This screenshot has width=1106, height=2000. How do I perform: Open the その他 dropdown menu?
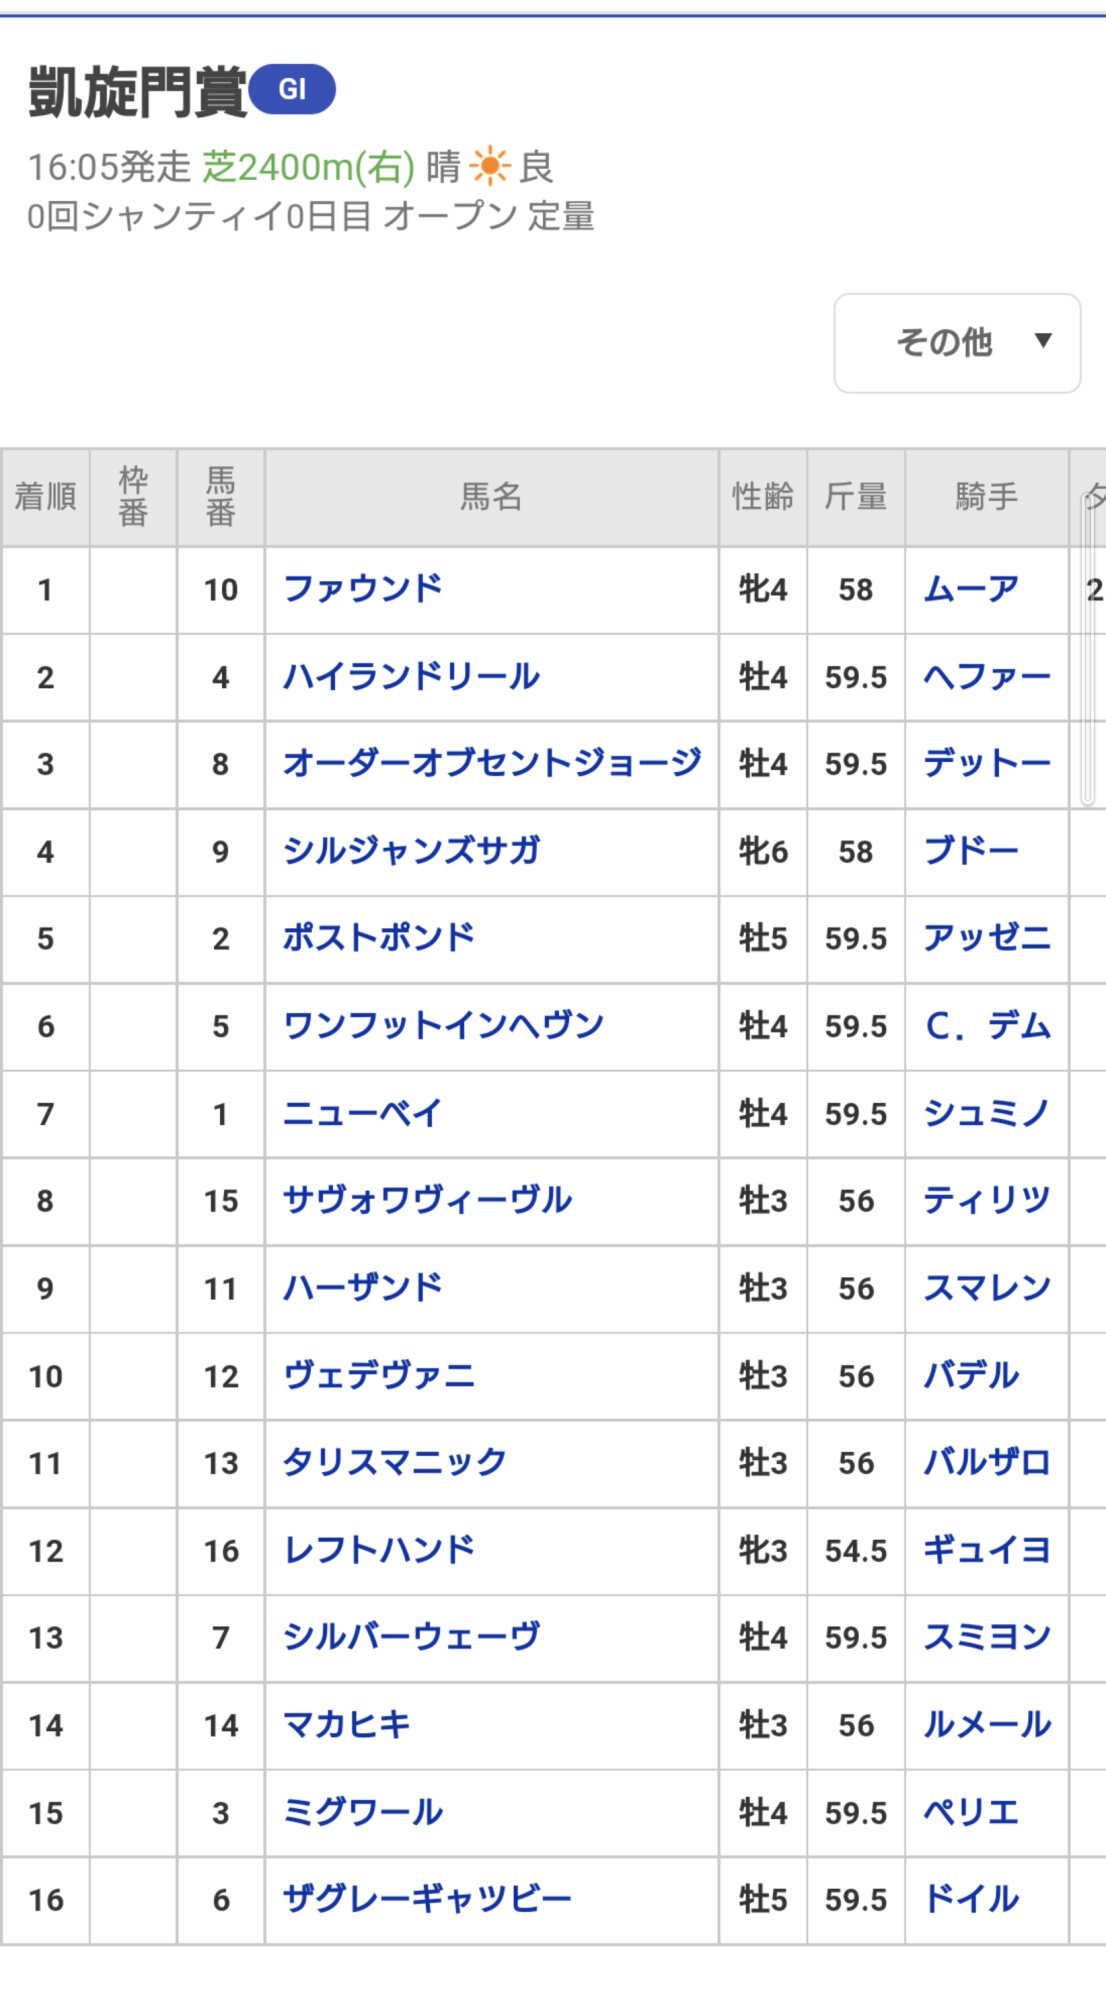click(x=957, y=343)
